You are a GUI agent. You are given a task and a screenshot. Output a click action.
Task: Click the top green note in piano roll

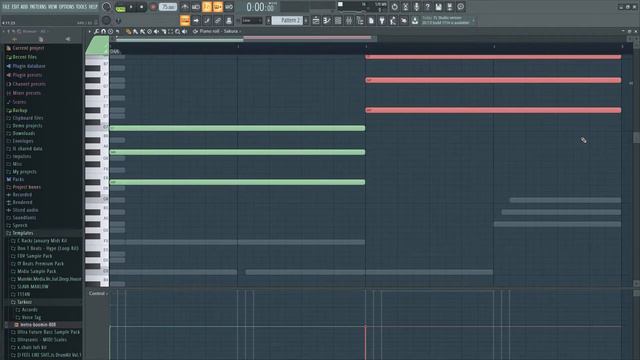click(x=237, y=128)
